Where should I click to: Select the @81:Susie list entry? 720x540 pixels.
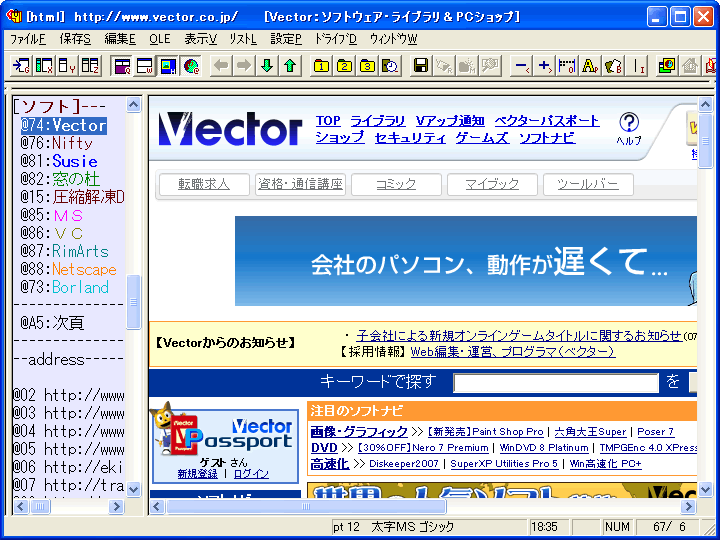pyautogui.click(x=59, y=161)
